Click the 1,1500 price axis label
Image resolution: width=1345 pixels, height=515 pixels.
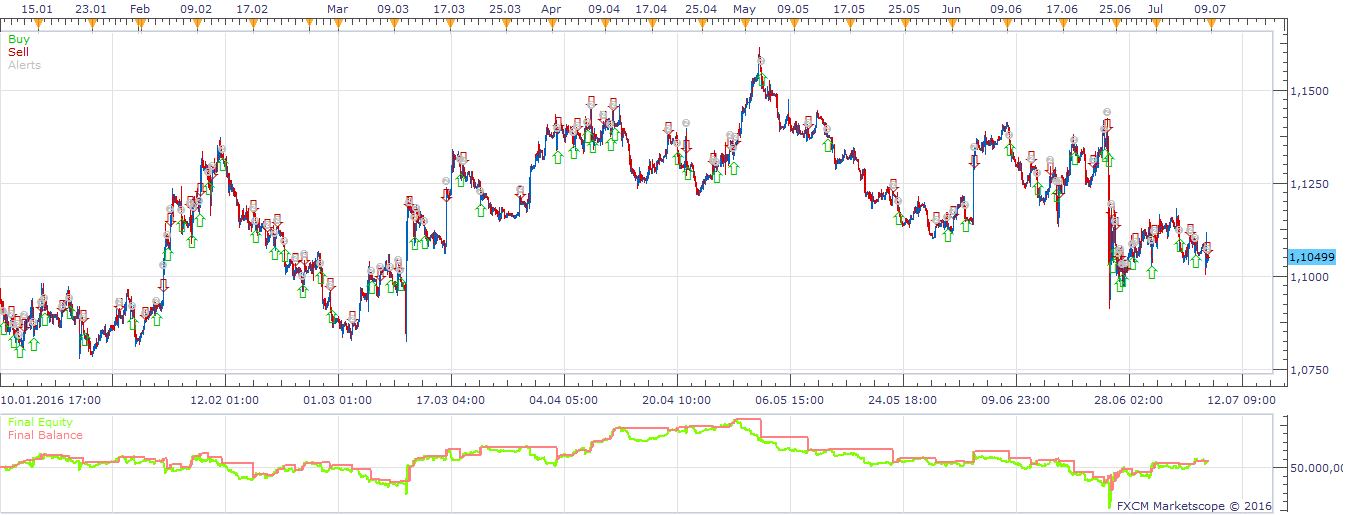tap(1310, 91)
